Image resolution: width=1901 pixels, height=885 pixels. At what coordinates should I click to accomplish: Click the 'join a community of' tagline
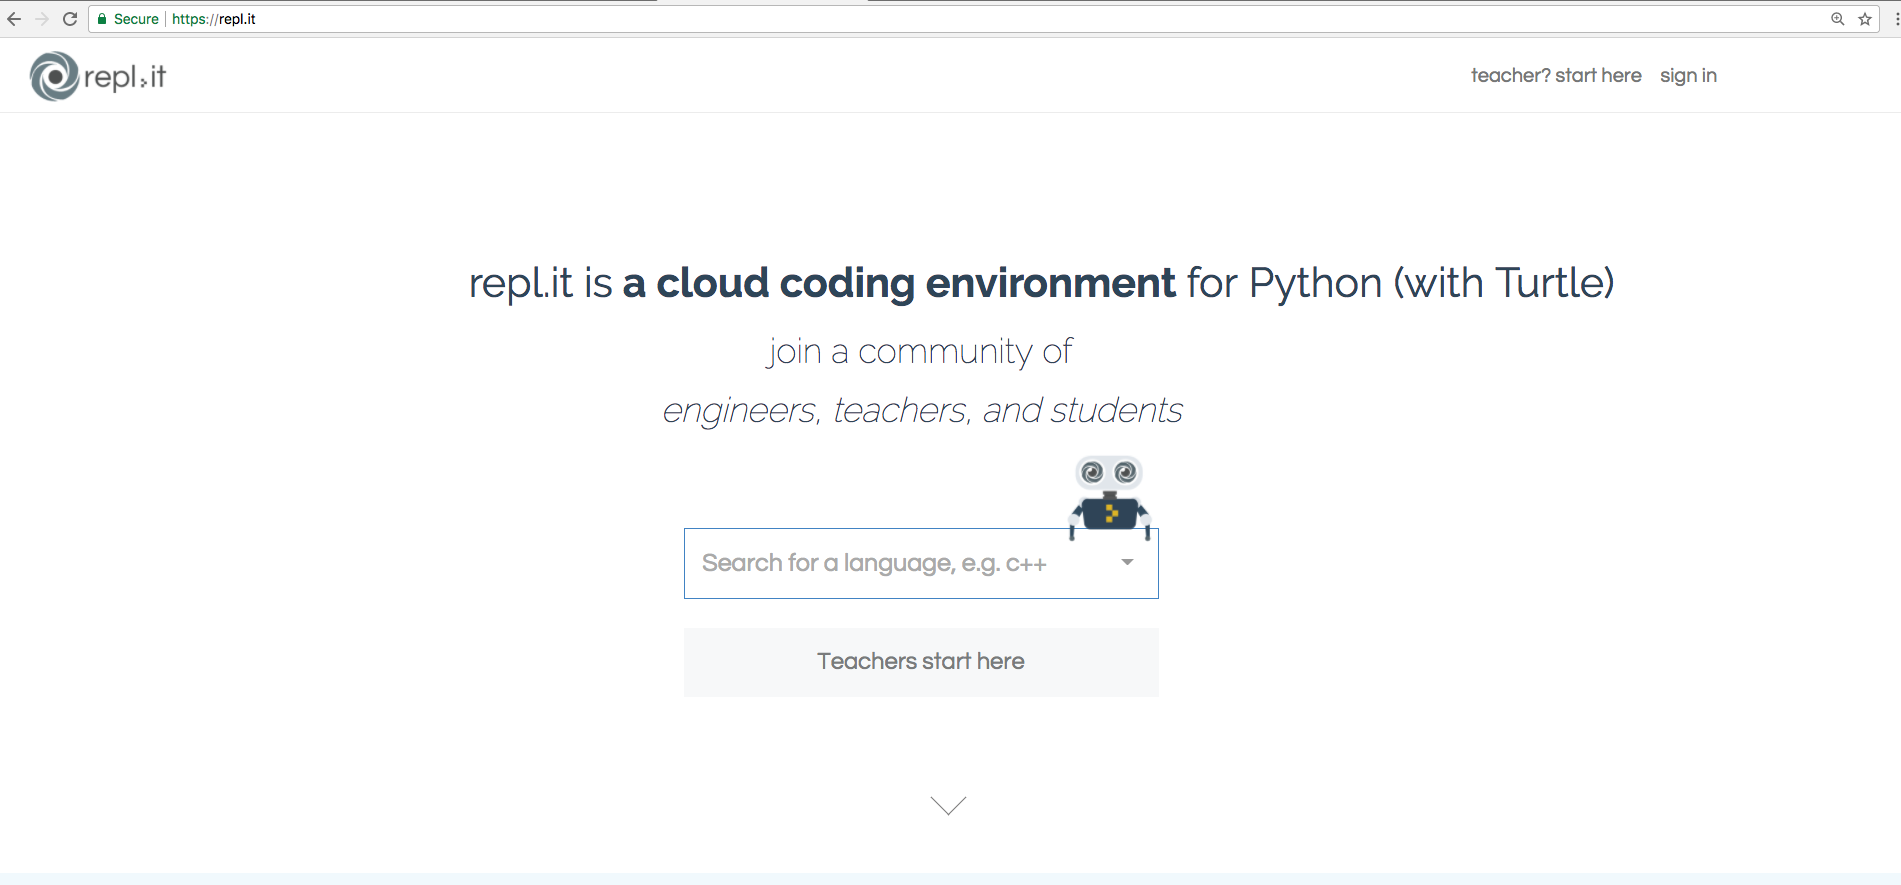pos(919,352)
